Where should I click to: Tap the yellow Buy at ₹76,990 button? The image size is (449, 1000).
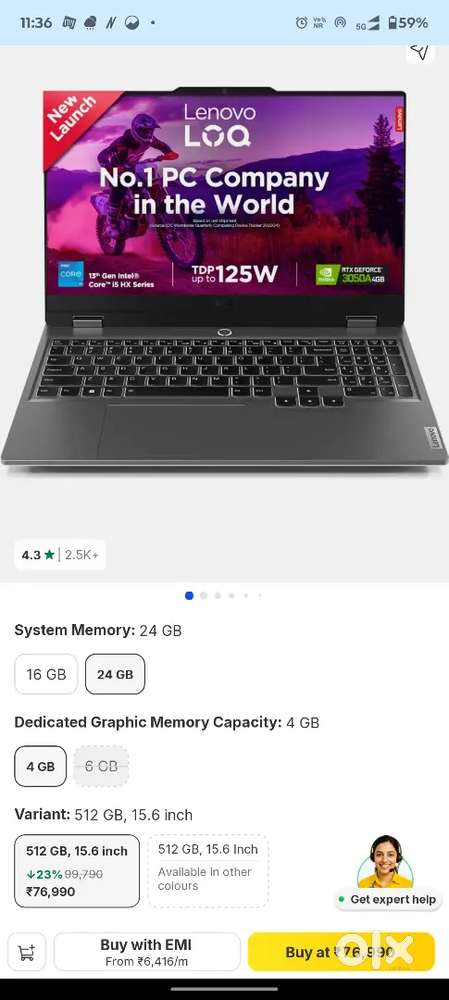pyautogui.click(x=341, y=952)
